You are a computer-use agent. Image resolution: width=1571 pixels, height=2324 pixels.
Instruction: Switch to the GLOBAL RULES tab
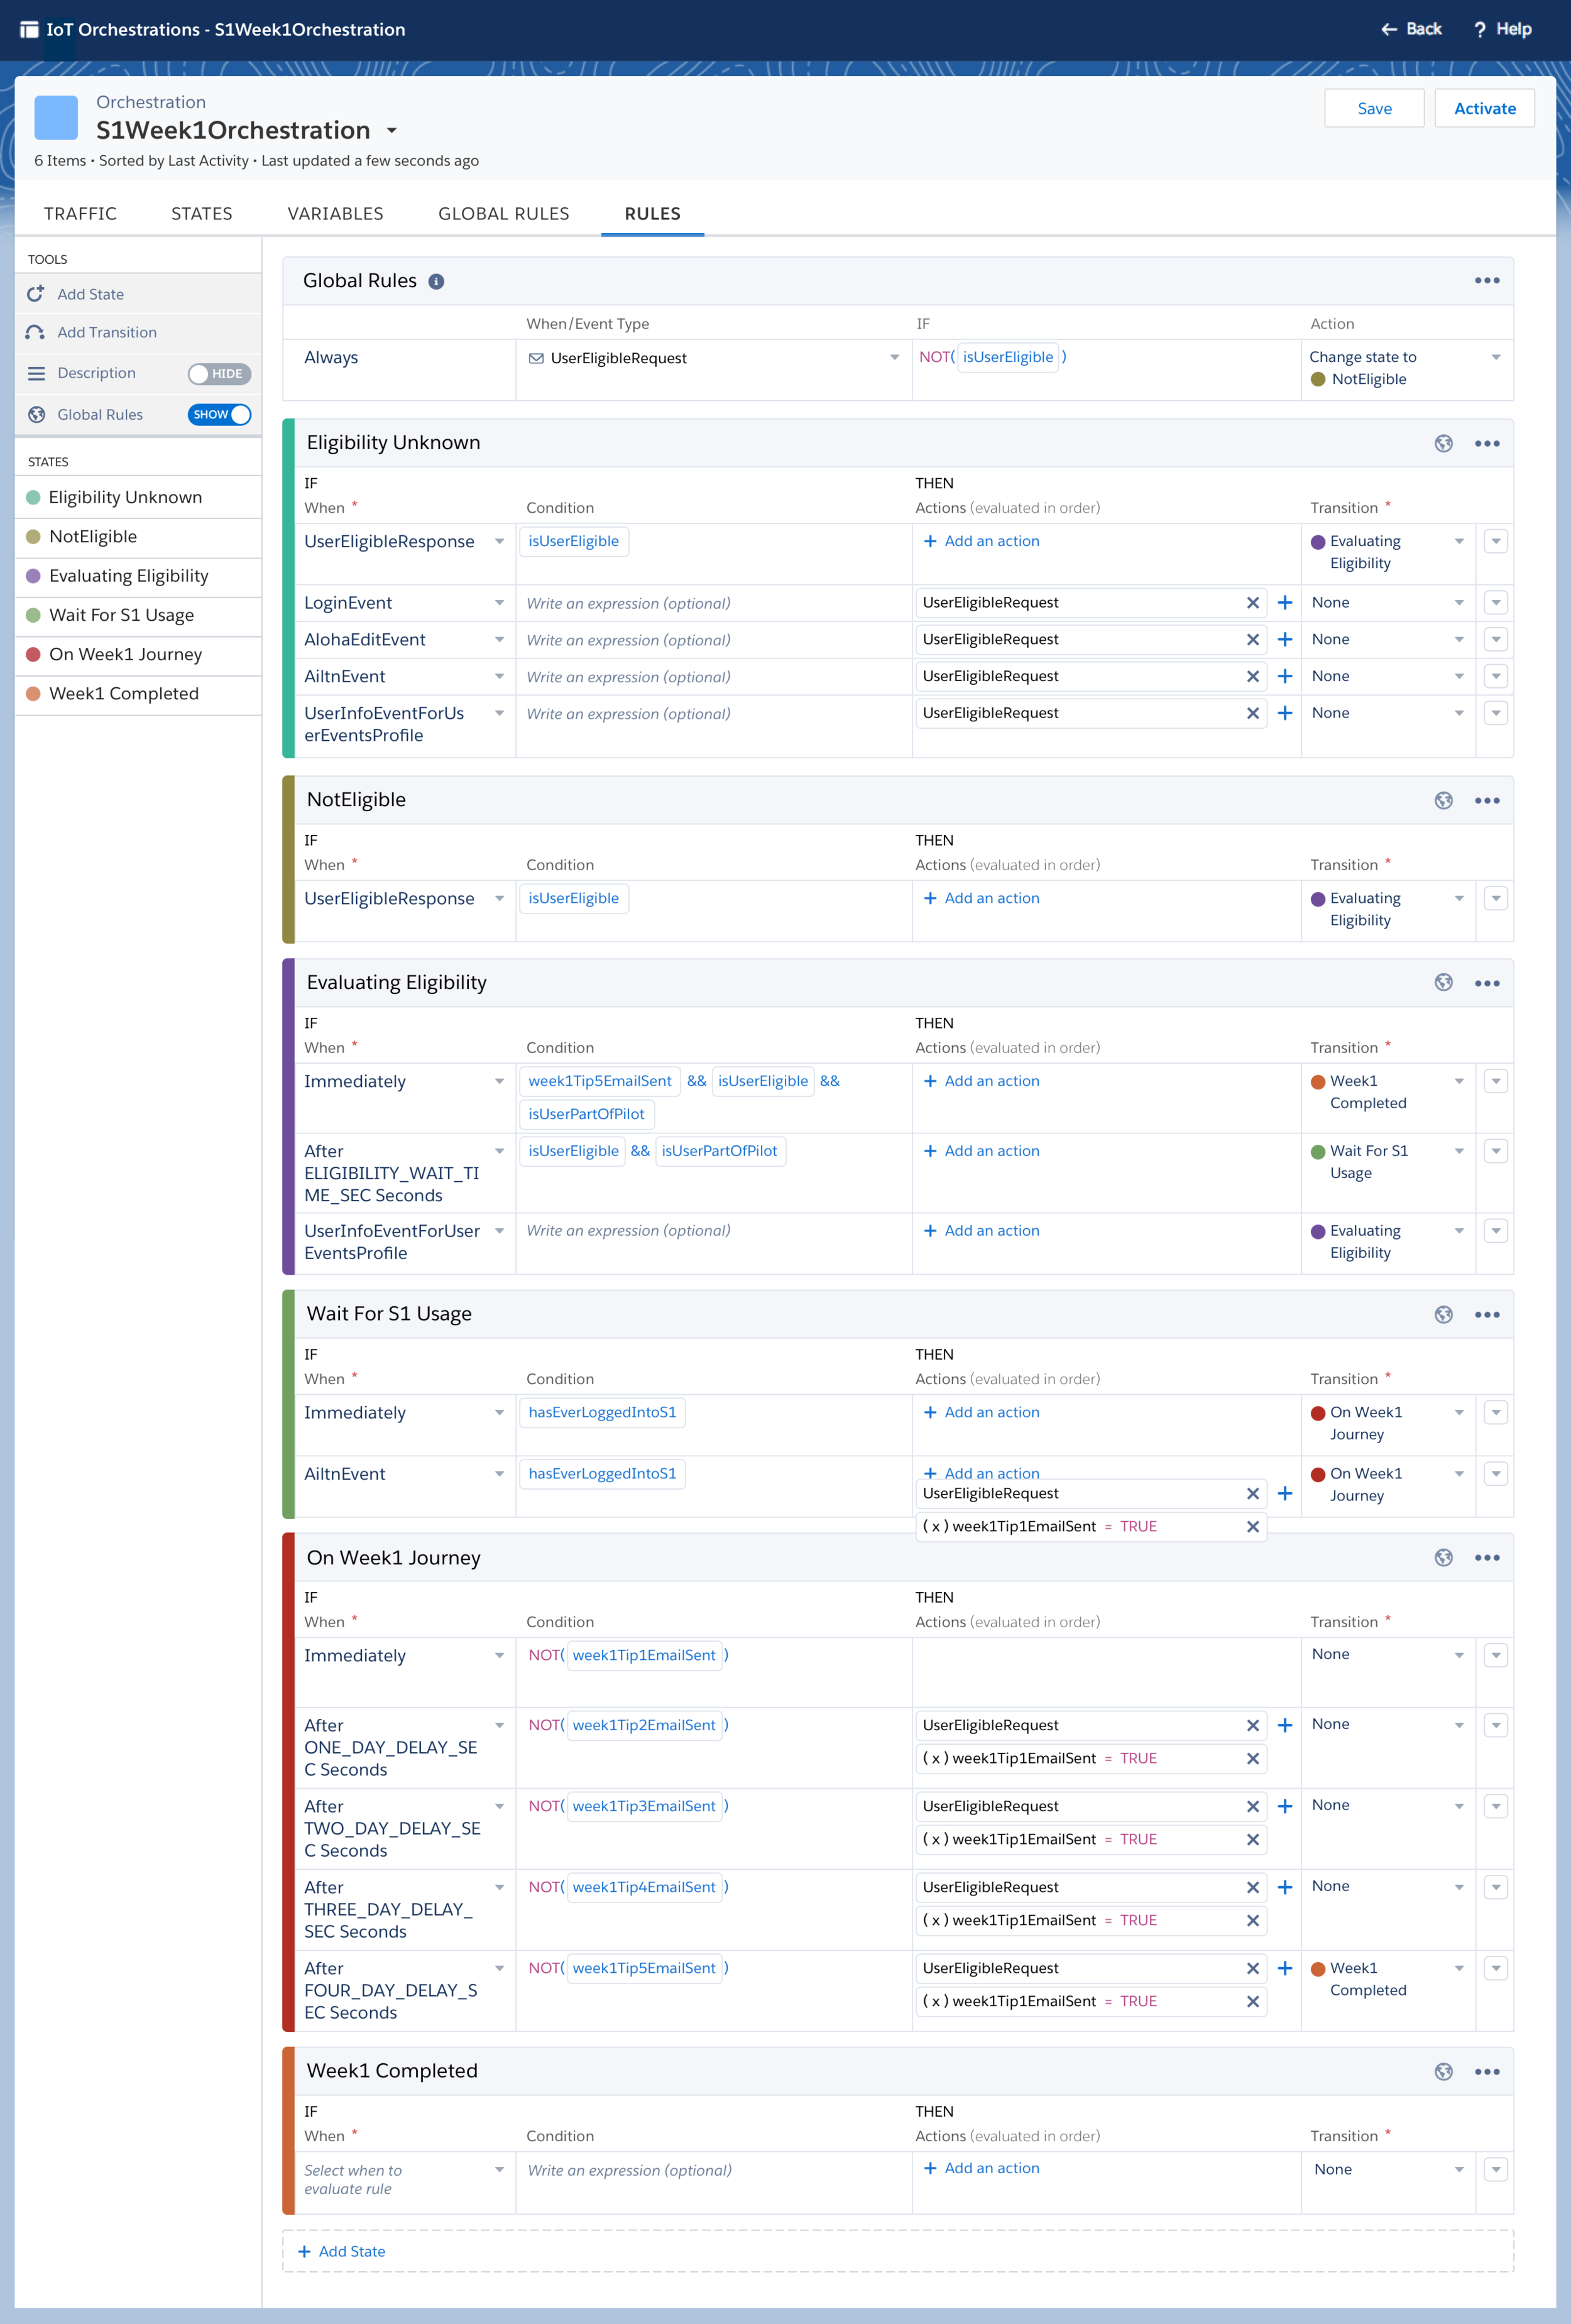pos(503,213)
